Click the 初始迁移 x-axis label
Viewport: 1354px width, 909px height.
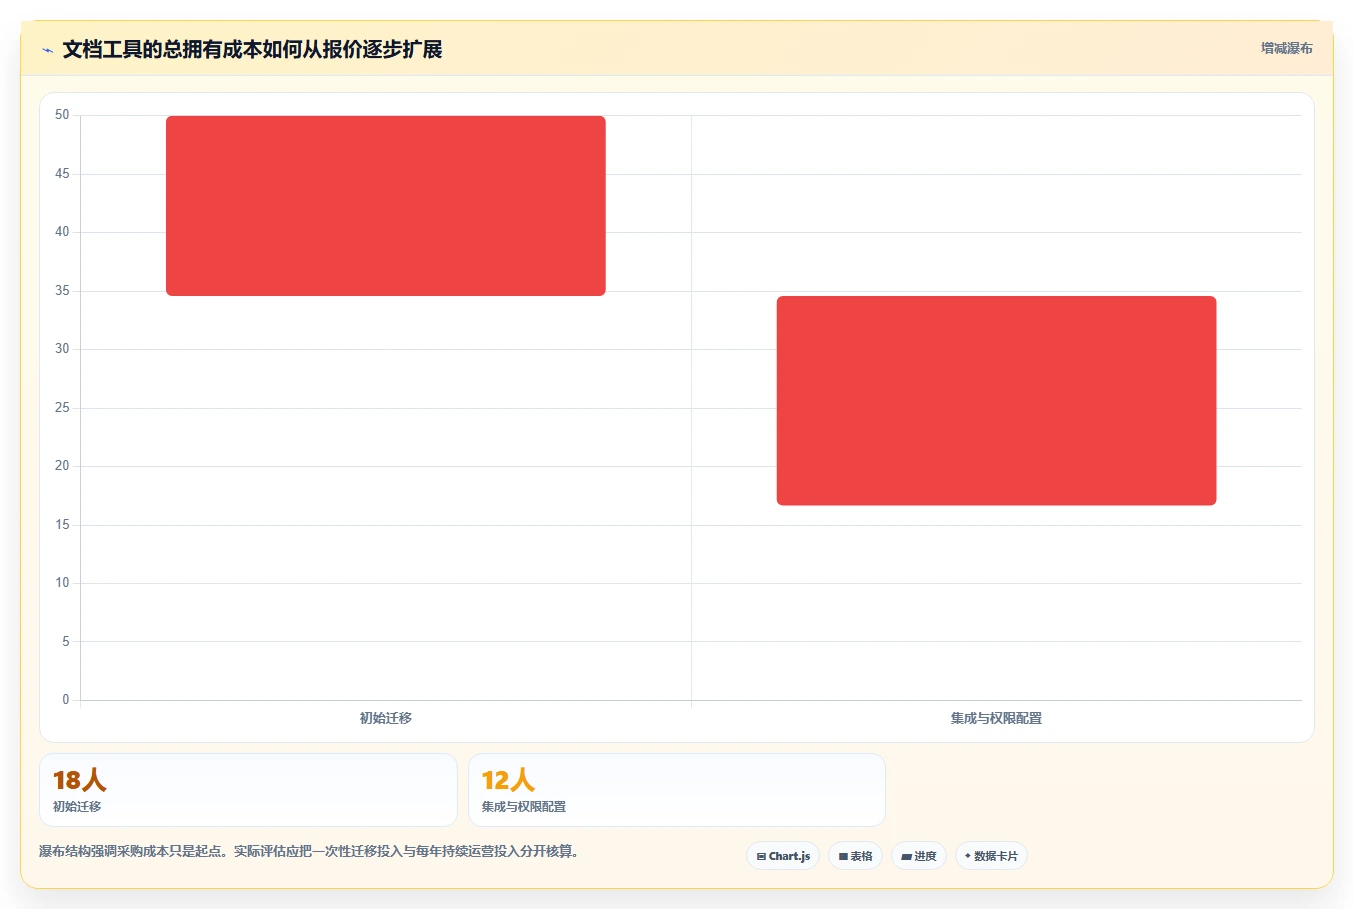(x=386, y=718)
